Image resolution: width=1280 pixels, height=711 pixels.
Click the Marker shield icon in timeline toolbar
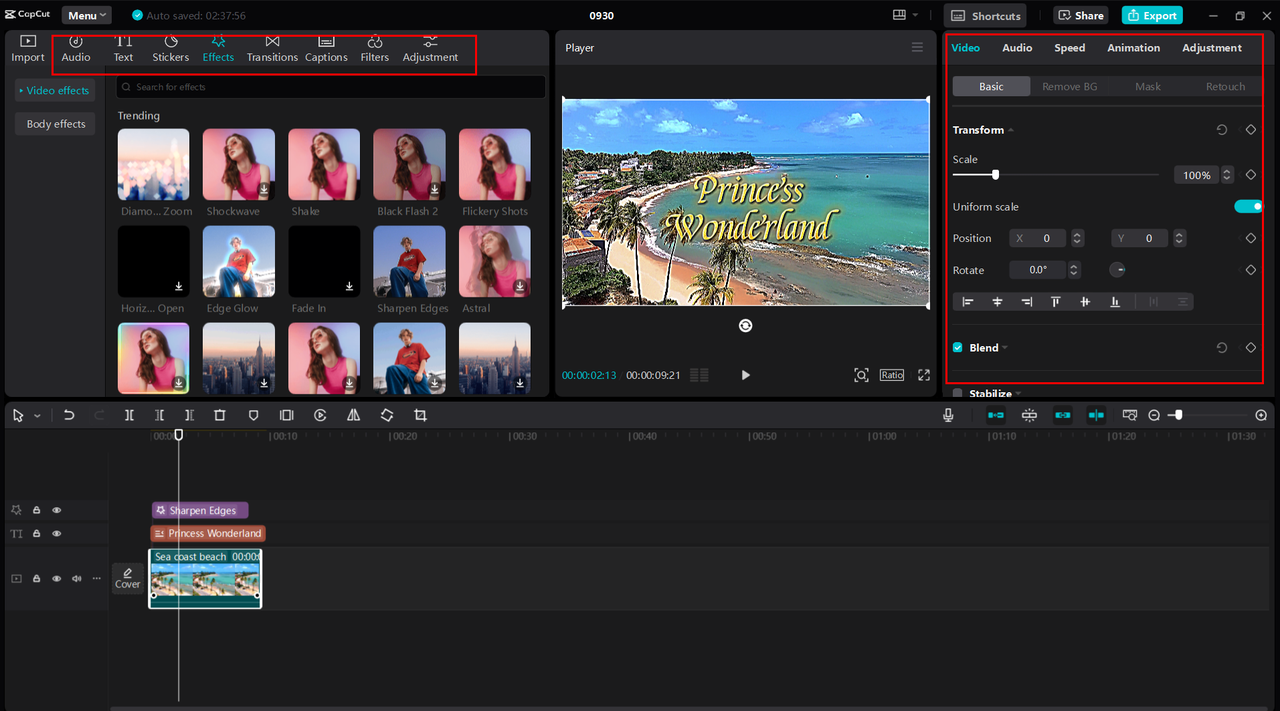tap(253, 415)
